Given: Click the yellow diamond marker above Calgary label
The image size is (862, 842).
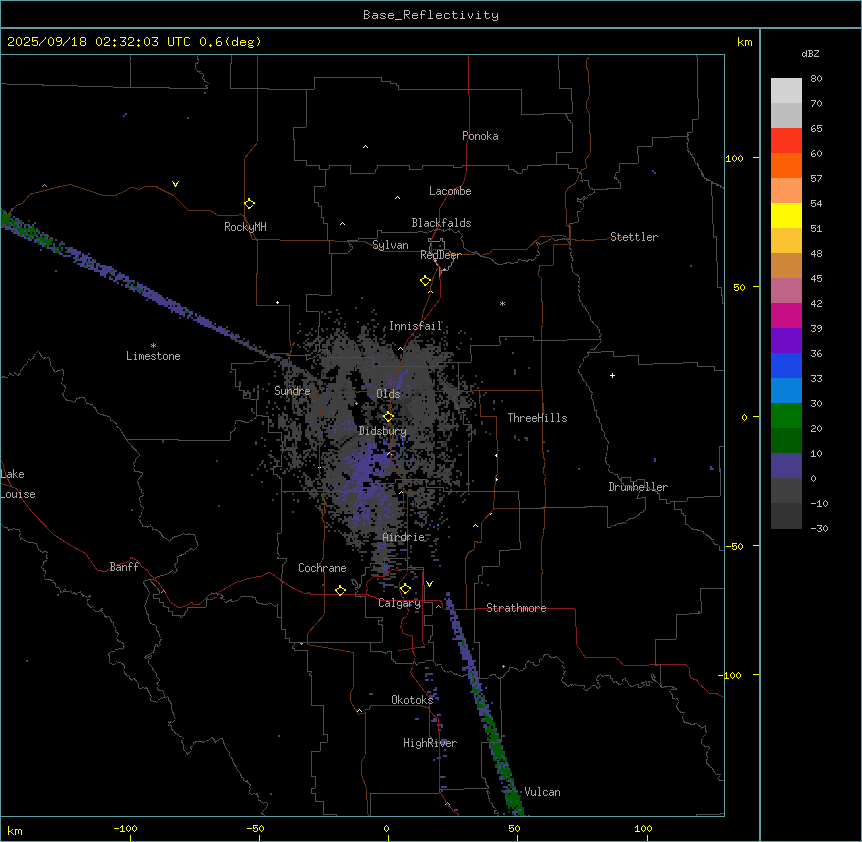Looking at the screenshot, I should point(405,588).
